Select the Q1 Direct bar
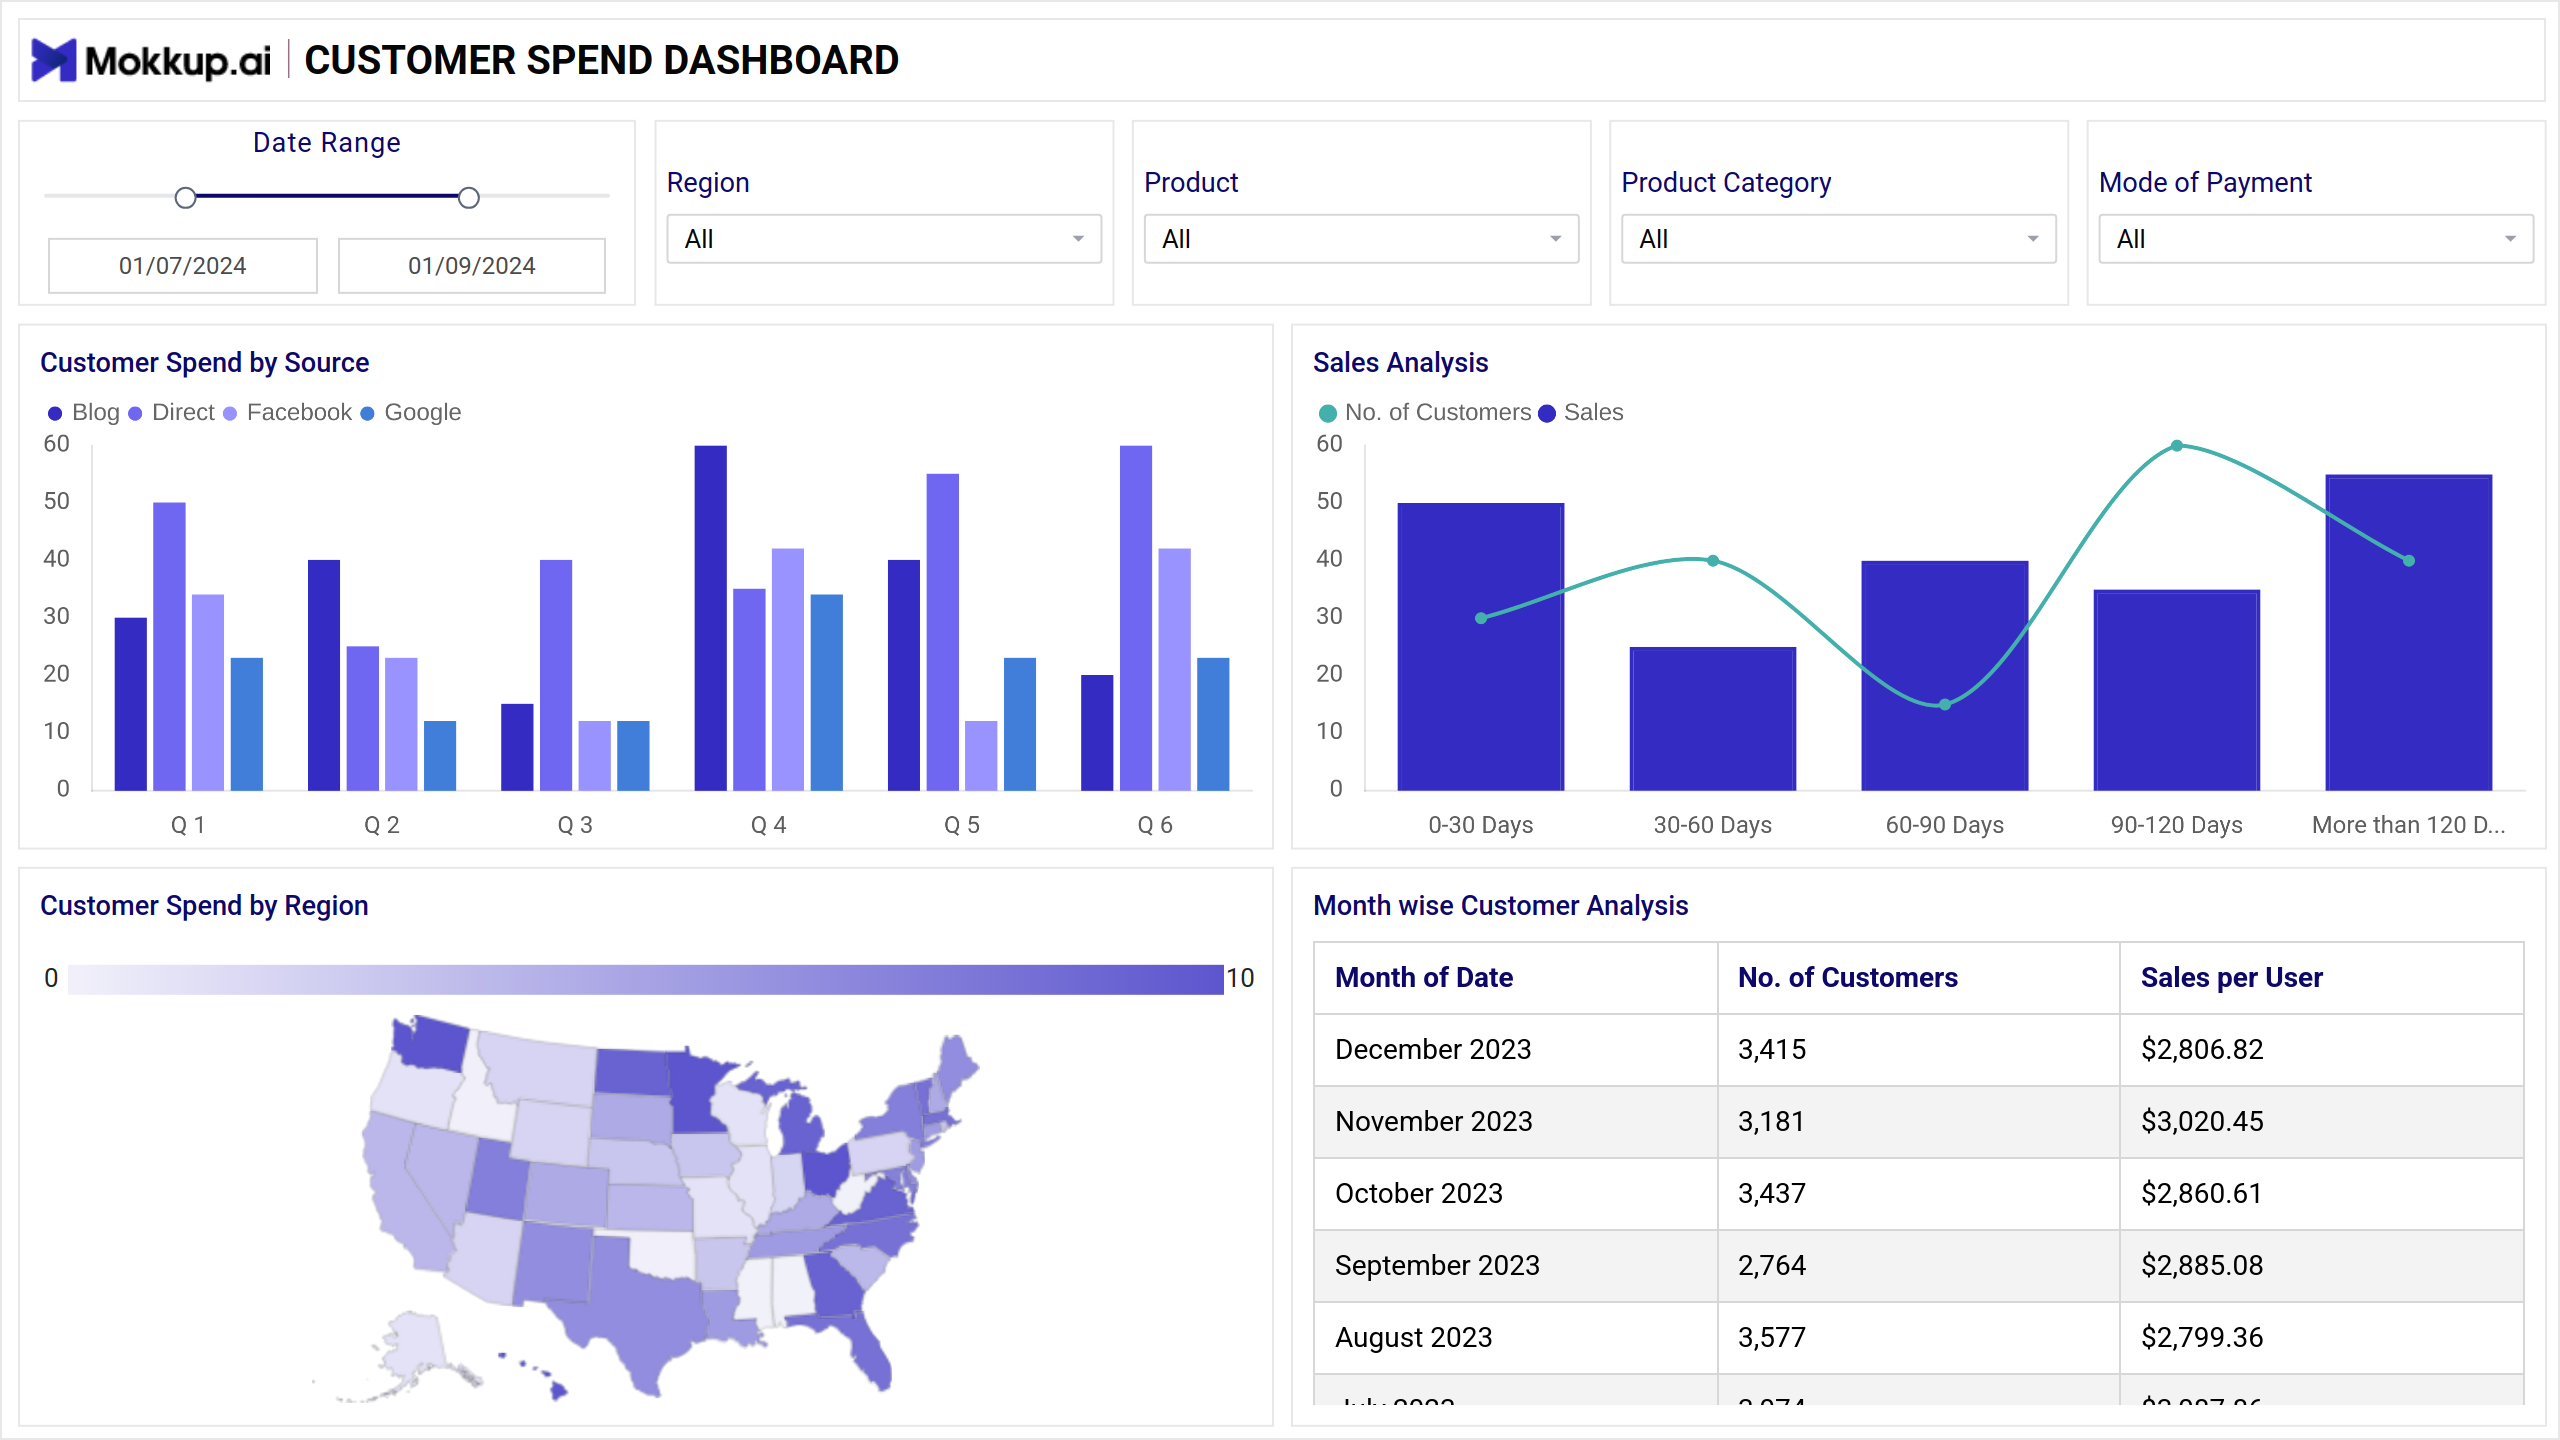The height and width of the screenshot is (1440, 2560). tap(169, 646)
